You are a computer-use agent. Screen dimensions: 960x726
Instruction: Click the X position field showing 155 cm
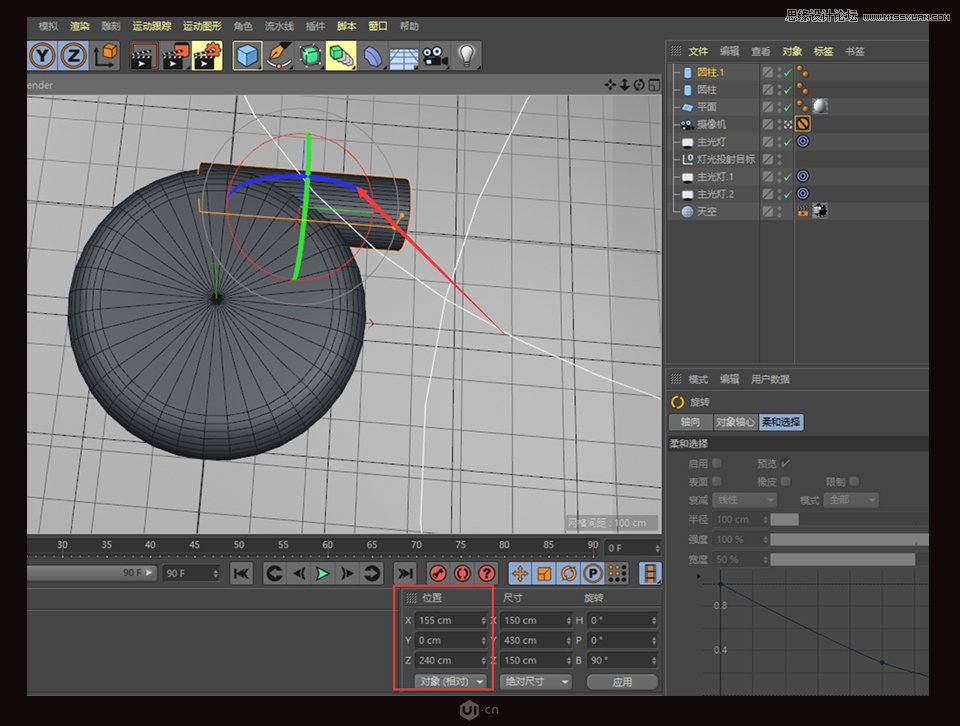[x=448, y=620]
